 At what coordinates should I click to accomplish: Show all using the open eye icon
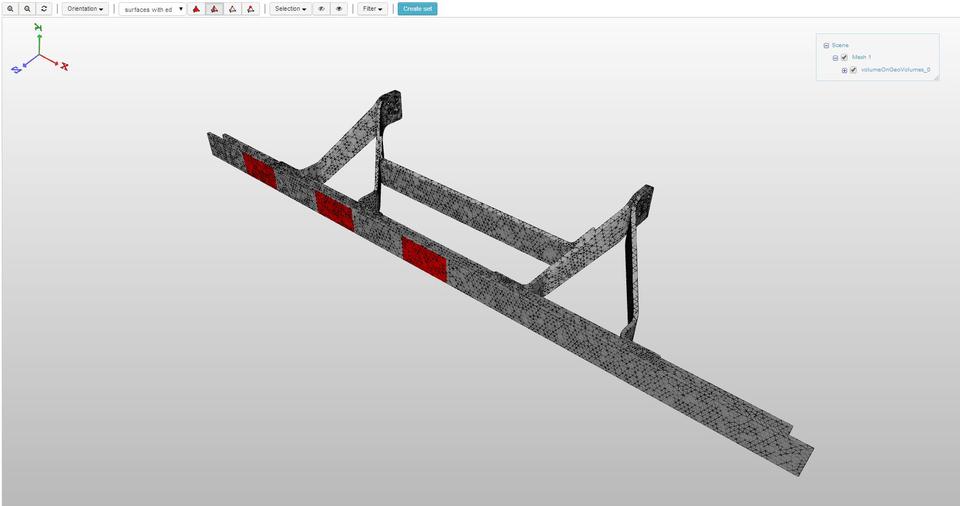tap(339, 9)
